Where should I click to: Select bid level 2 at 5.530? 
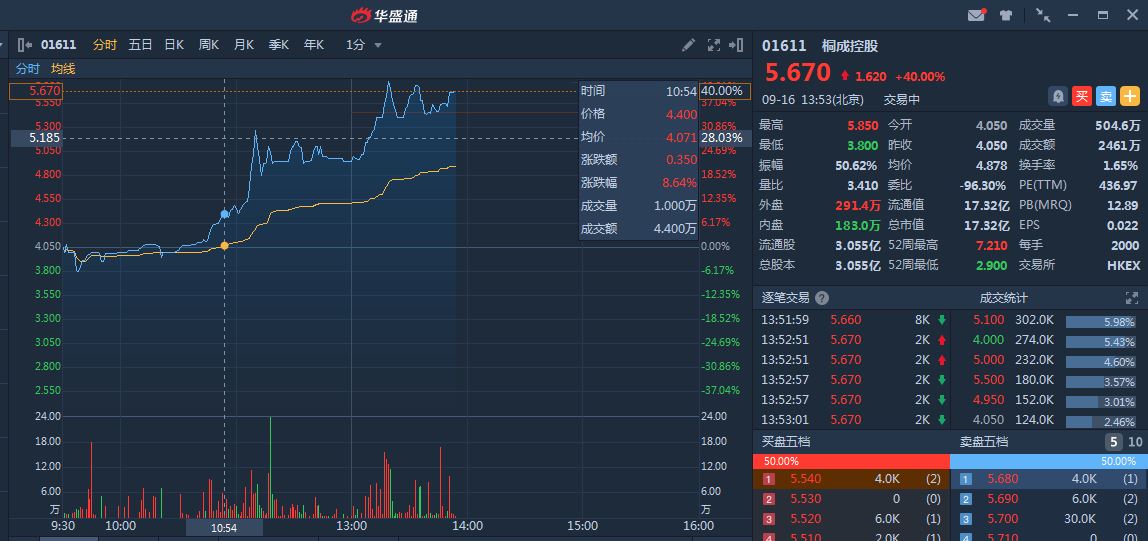click(x=851, y=499)
